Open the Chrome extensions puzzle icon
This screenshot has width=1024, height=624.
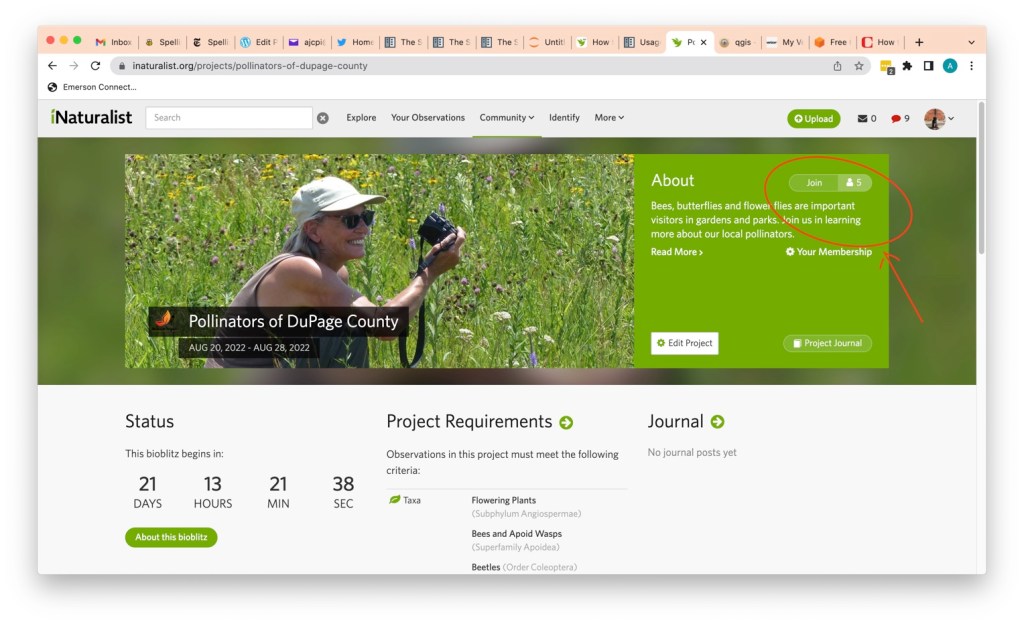click(x=907, y=66)
